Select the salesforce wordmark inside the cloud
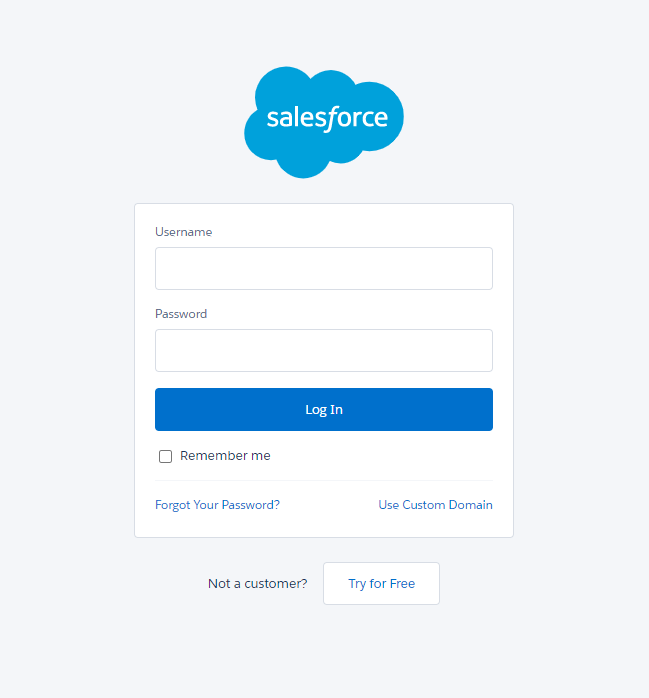 pos(327,118)
